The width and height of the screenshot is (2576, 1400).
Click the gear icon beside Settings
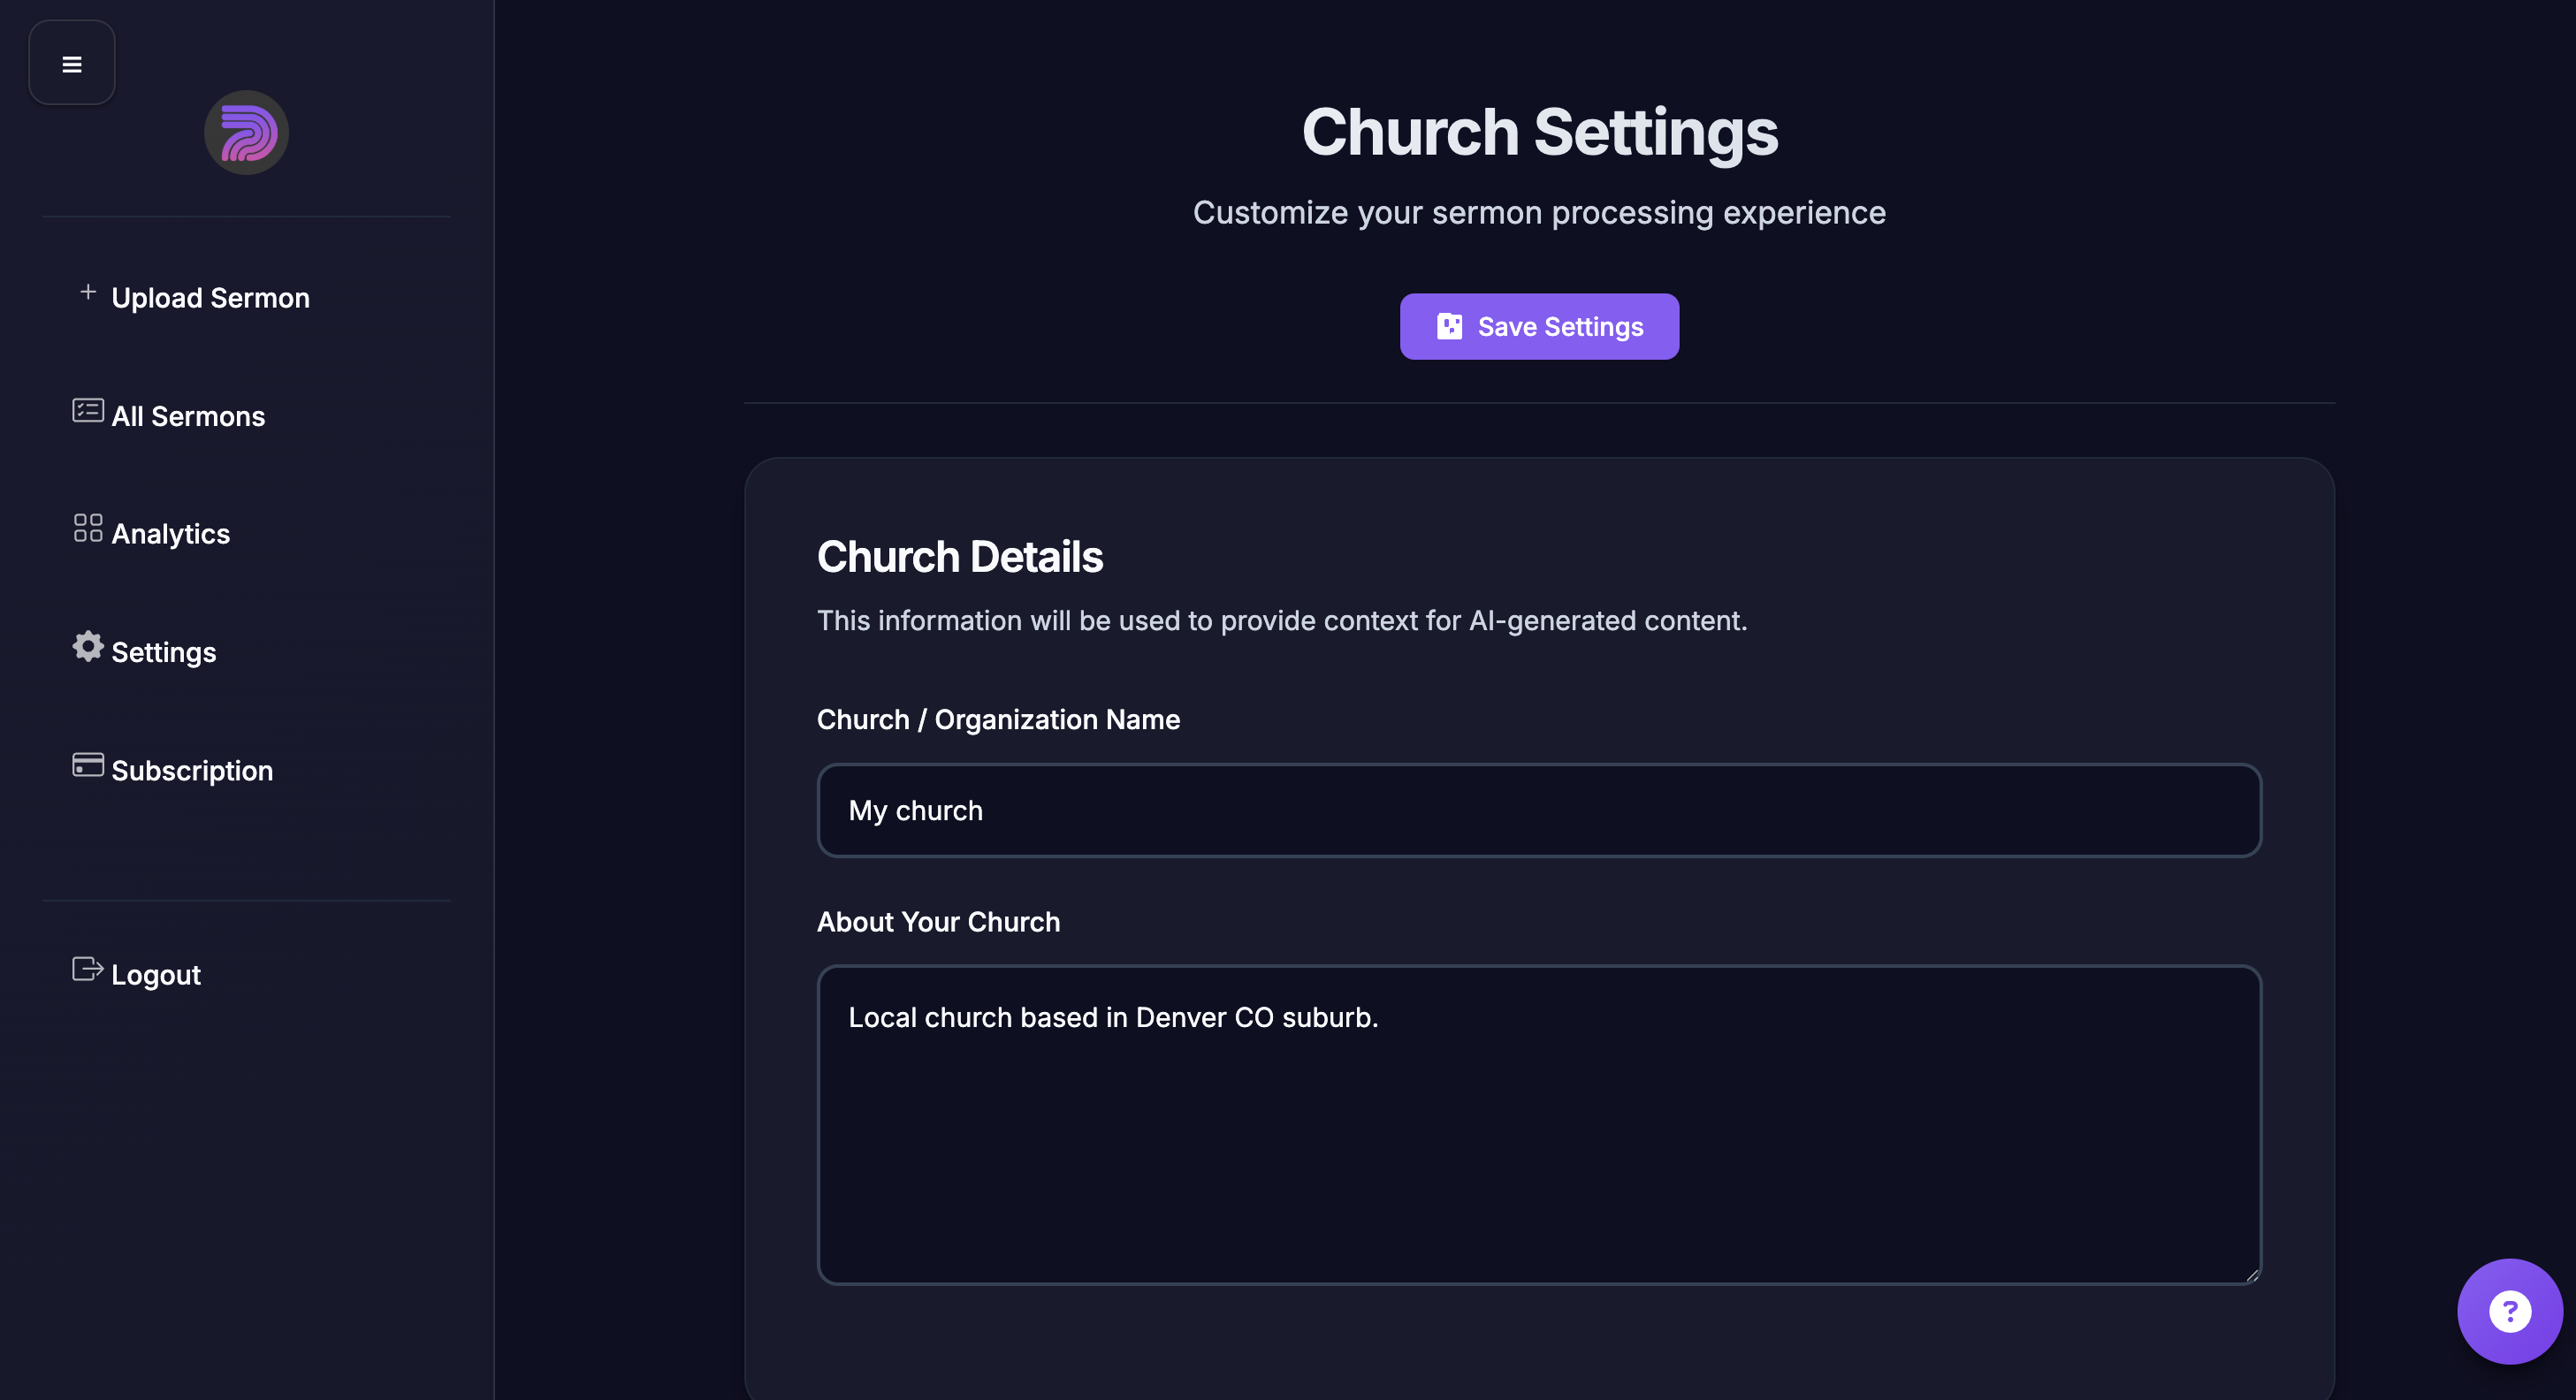(88, 646)
